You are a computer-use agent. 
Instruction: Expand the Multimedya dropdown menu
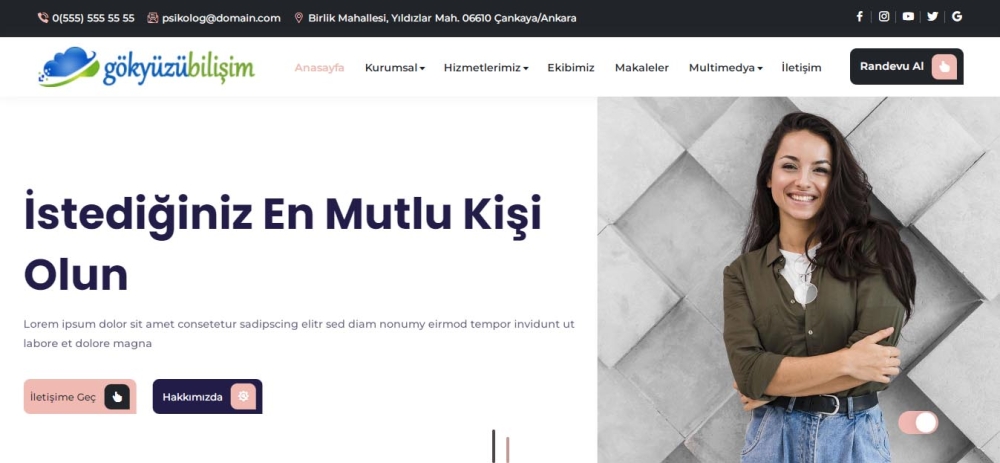point(726,68)
